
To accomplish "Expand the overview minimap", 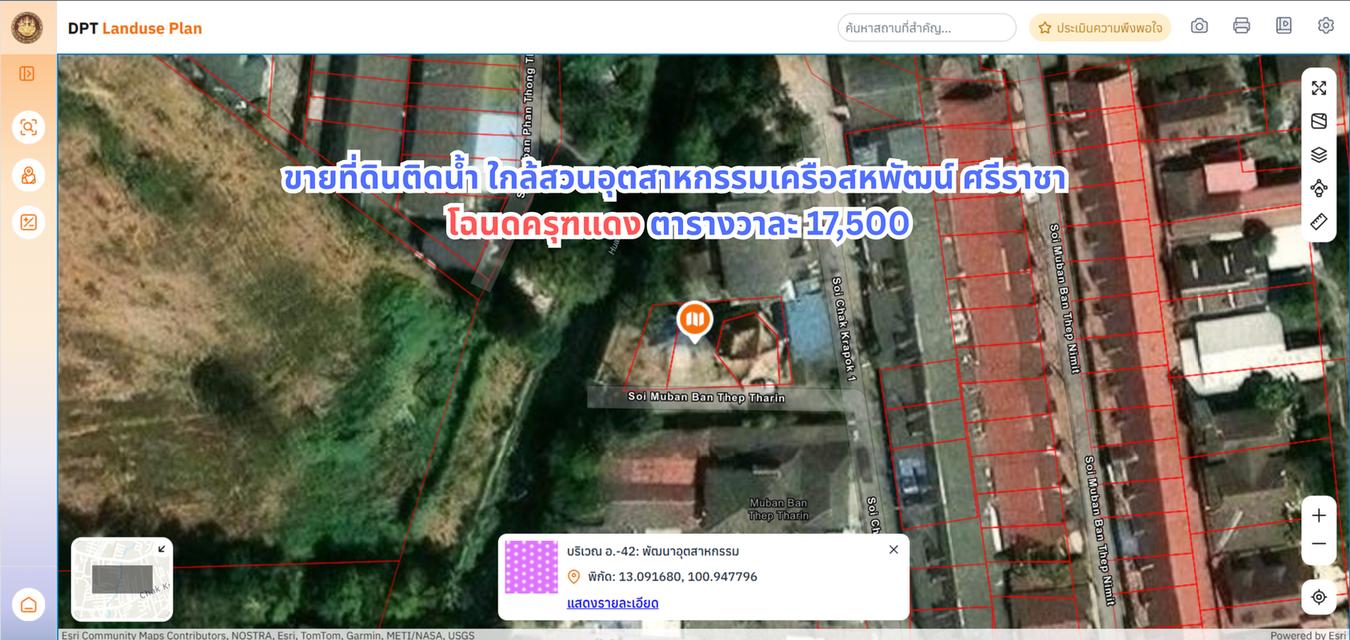I will tap(161, 547).
